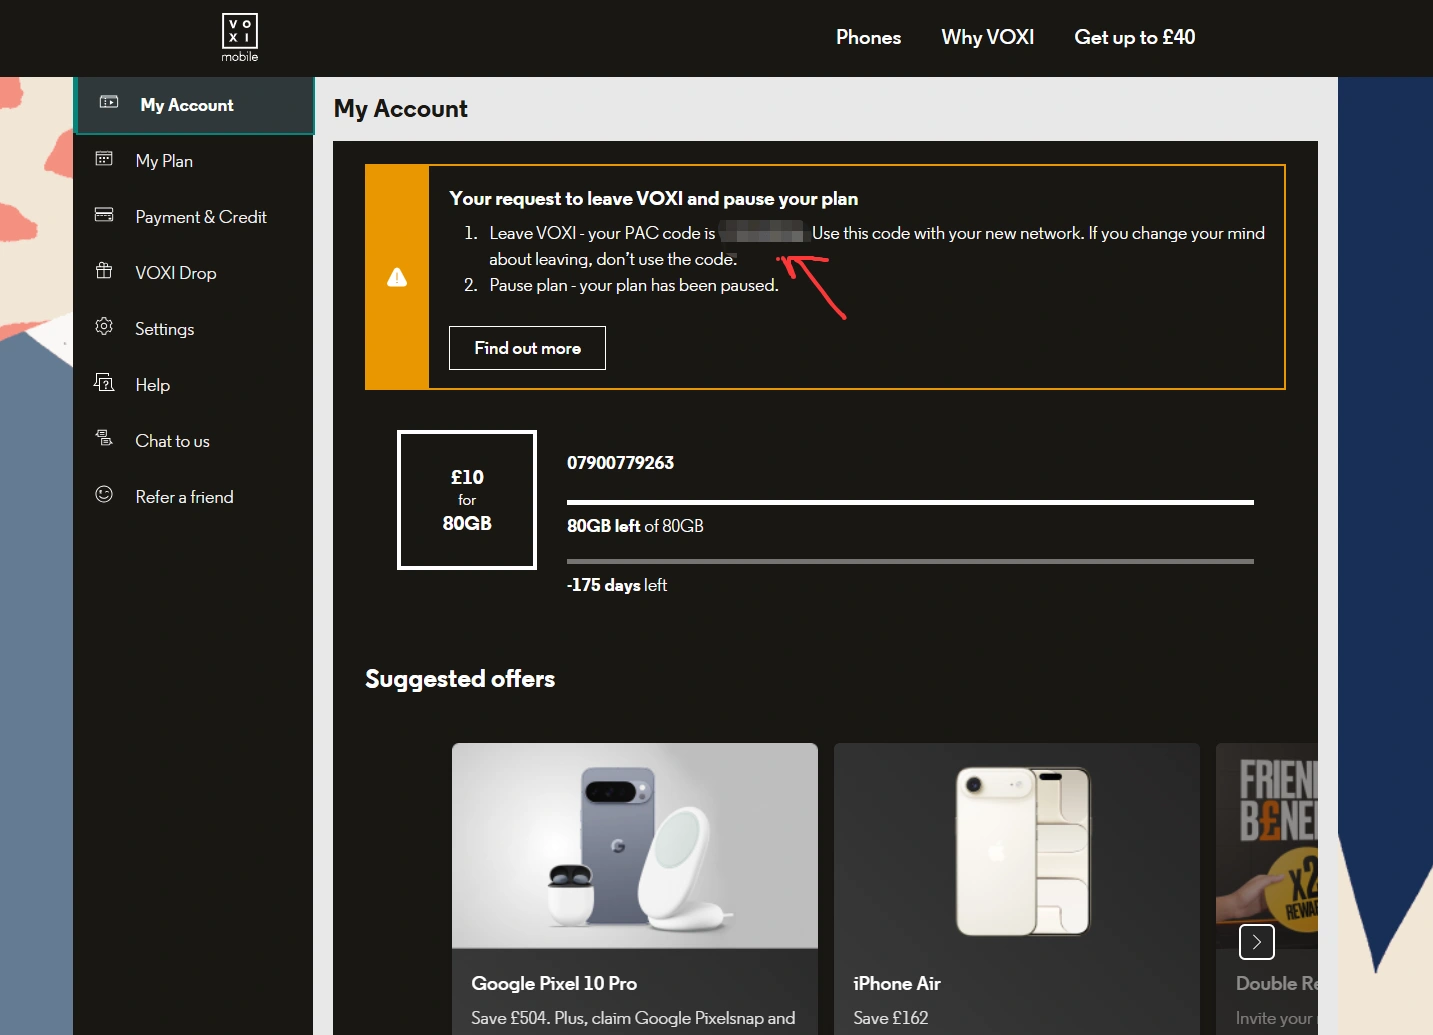Click the VOXI mobile logo
Screen dimensions: 1433x1035
tap(239, 37)
